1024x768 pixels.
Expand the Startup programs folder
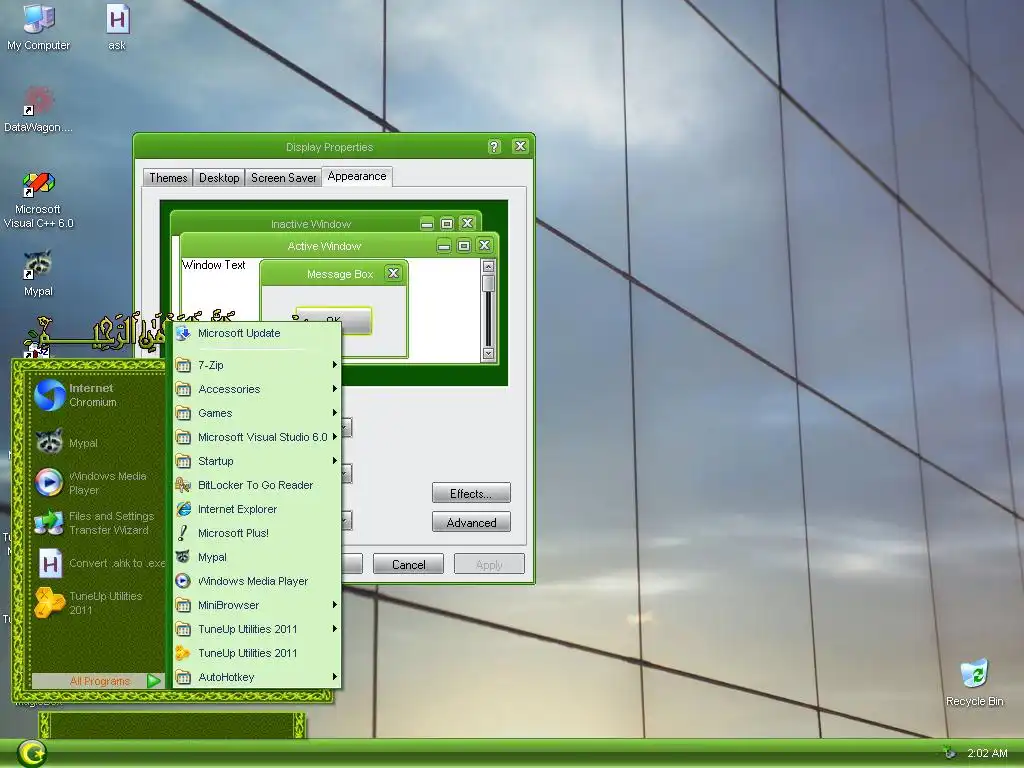click(x=257, y=461)
